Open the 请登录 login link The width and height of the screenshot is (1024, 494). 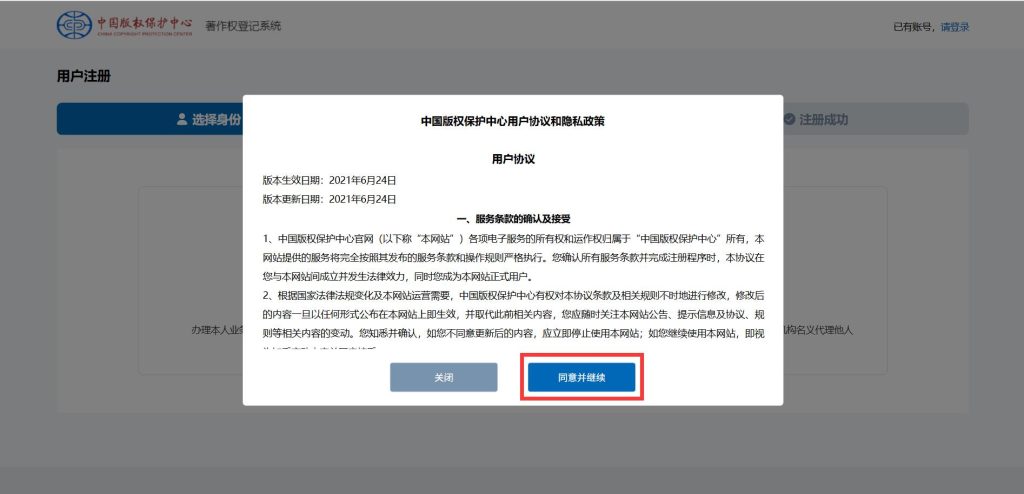click(955, 27)
